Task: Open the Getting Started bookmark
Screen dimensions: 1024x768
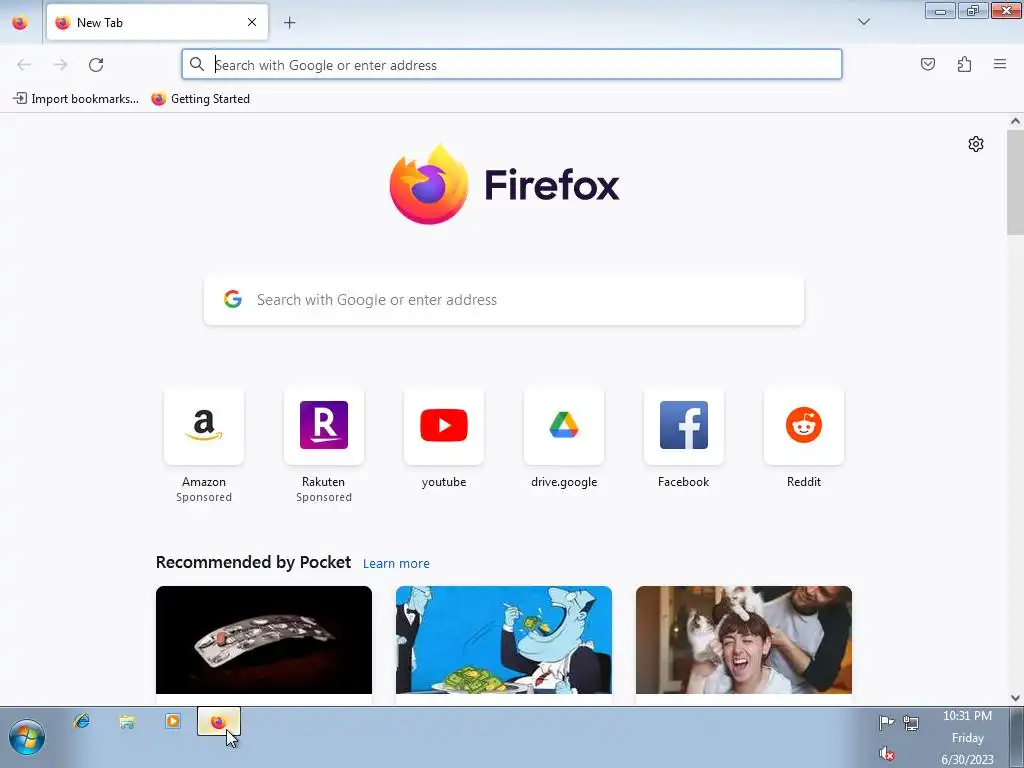Action: pos(200,99)
